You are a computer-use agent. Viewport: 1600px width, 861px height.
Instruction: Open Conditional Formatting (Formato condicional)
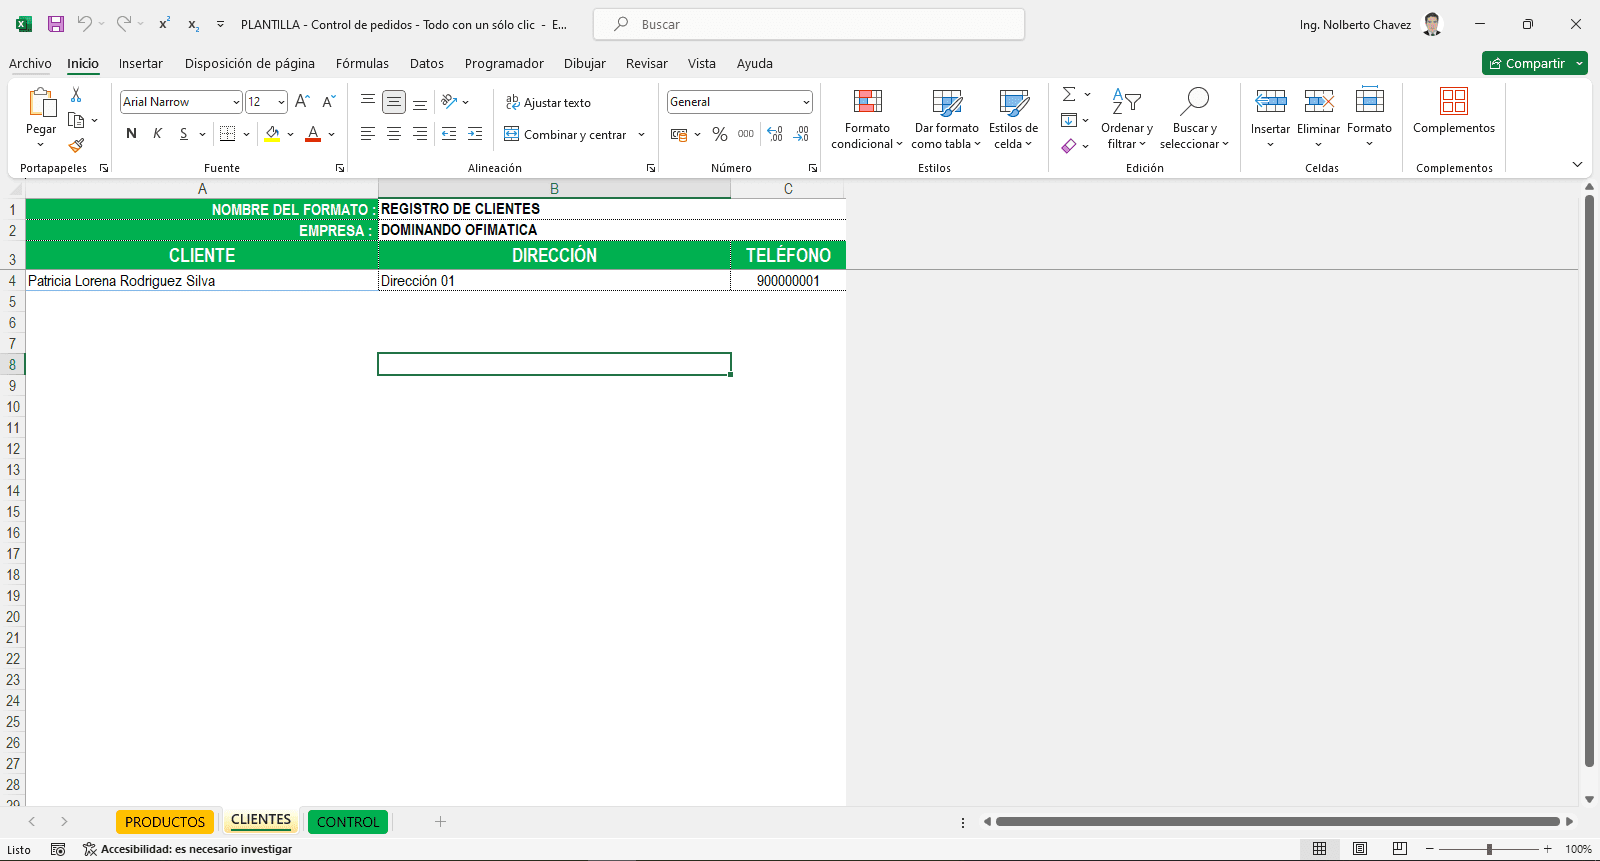(866, 120)
